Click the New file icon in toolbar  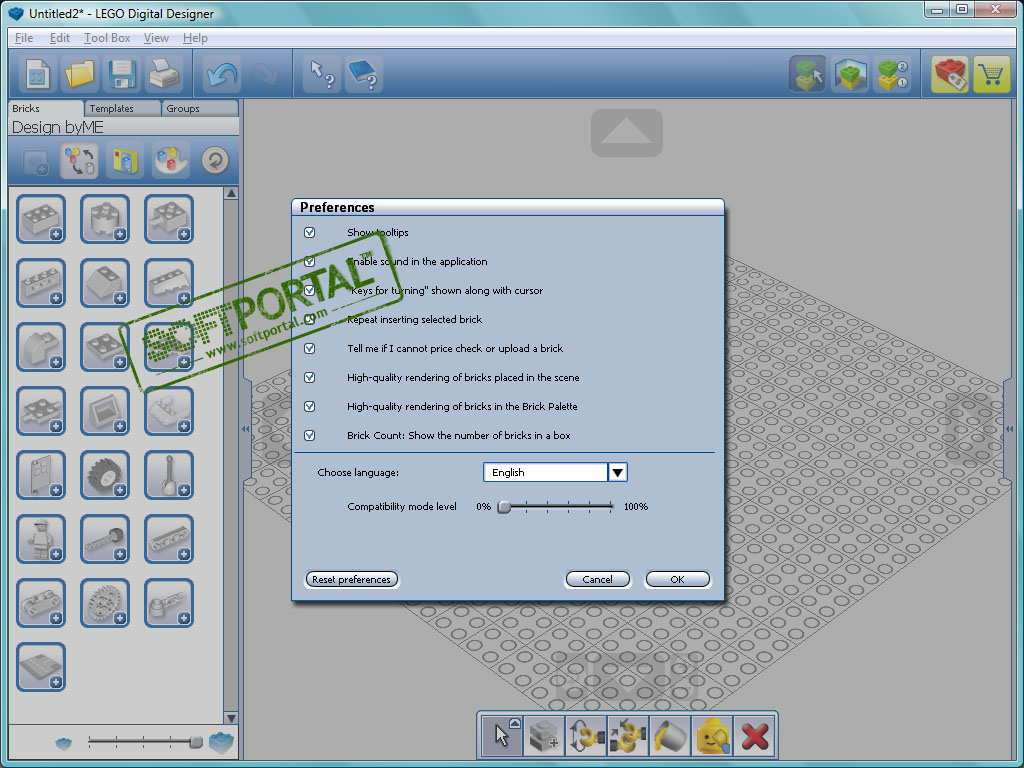coord(37,74)
